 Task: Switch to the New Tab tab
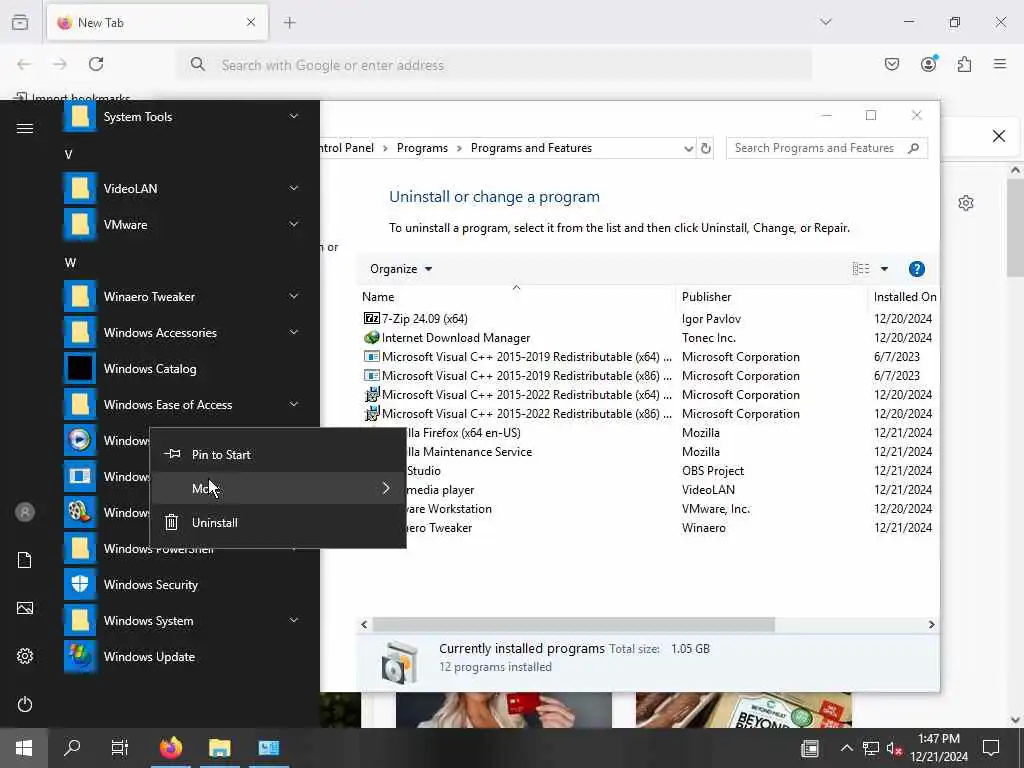pyautogui.click(x=157, y=22)
